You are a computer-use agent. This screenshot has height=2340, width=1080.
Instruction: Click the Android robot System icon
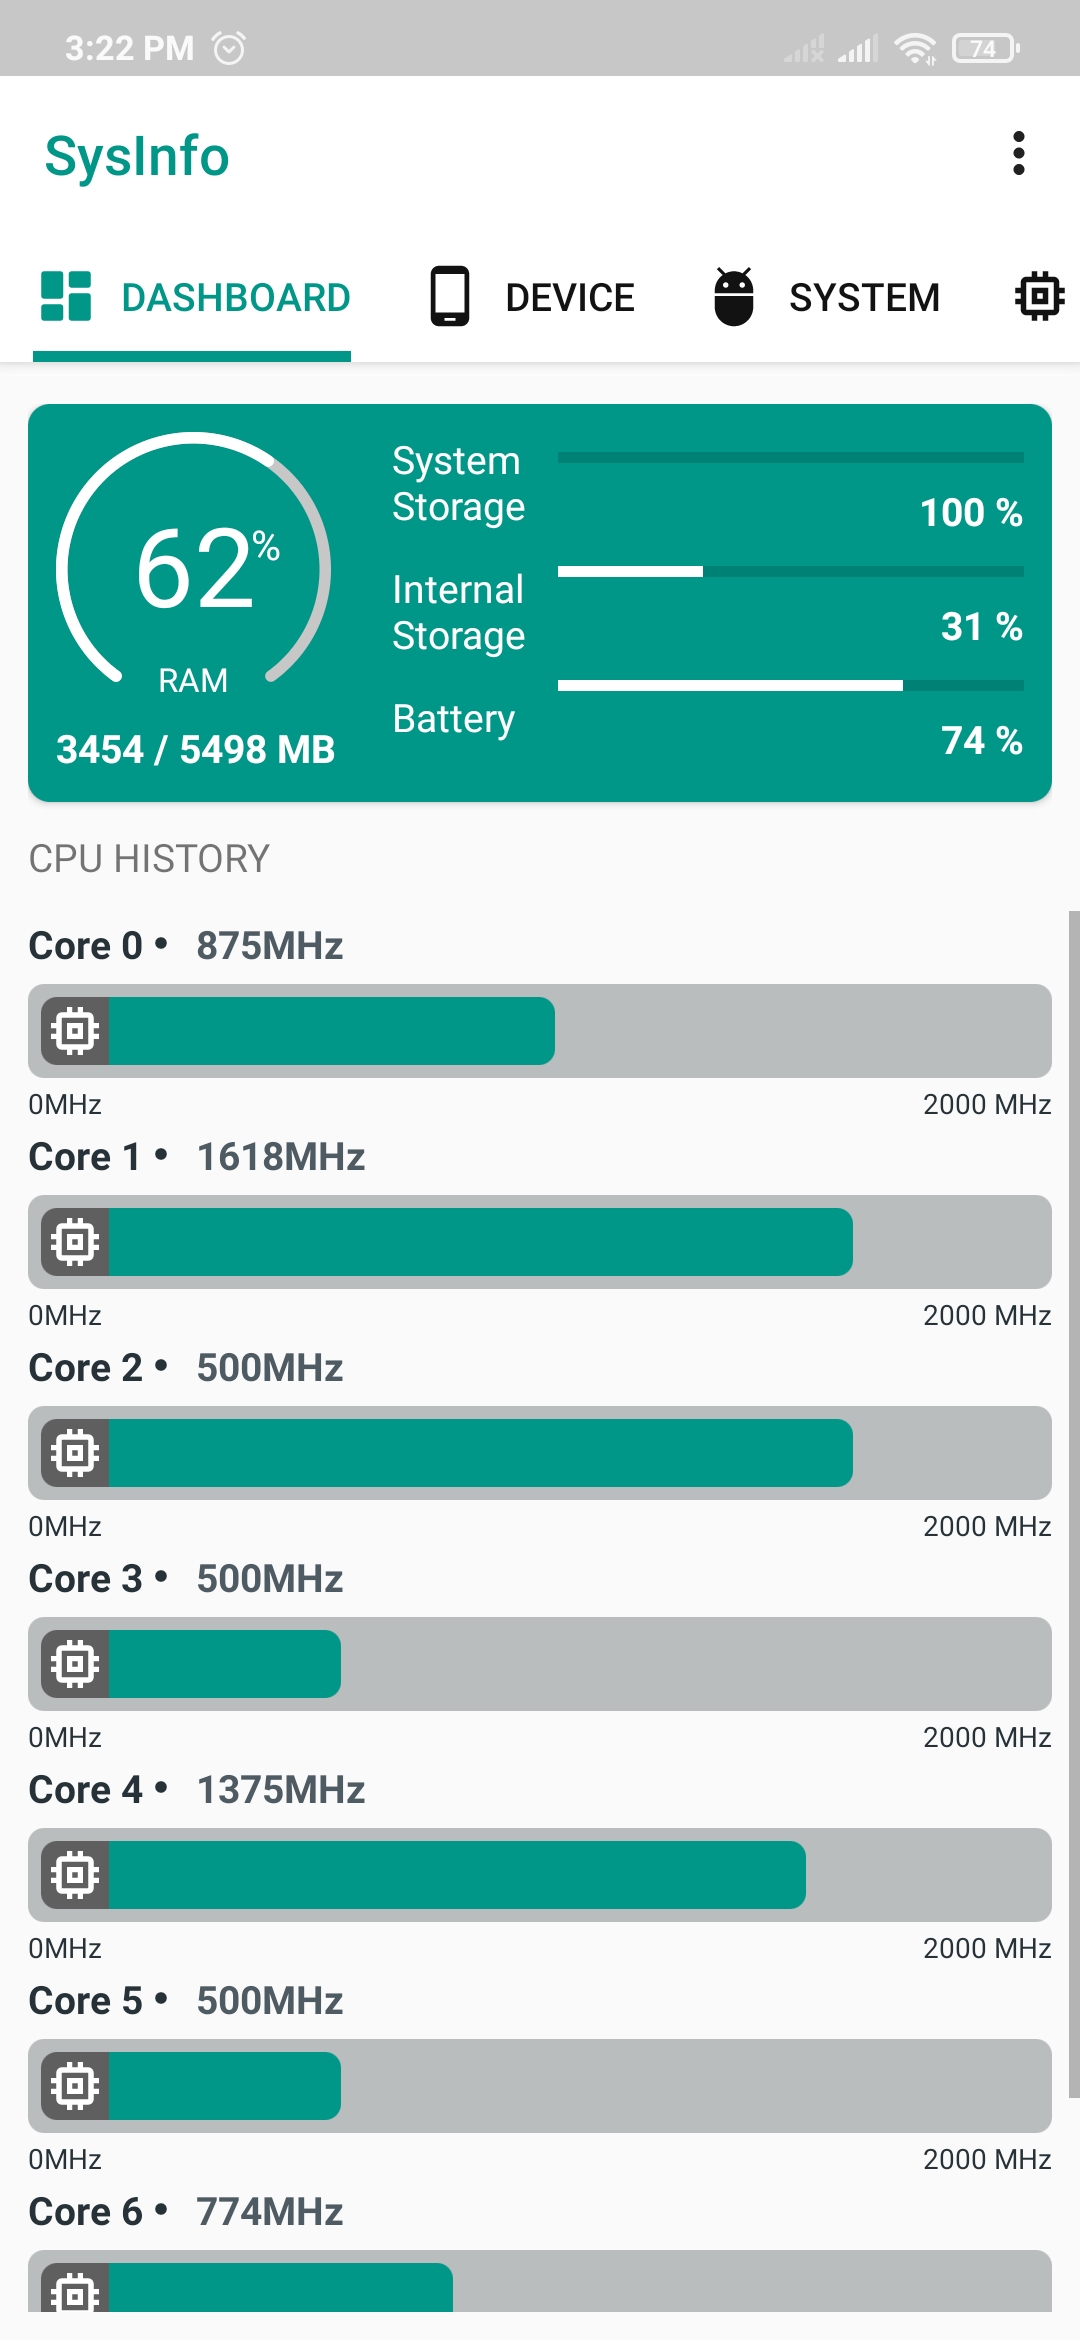[734, 296]
